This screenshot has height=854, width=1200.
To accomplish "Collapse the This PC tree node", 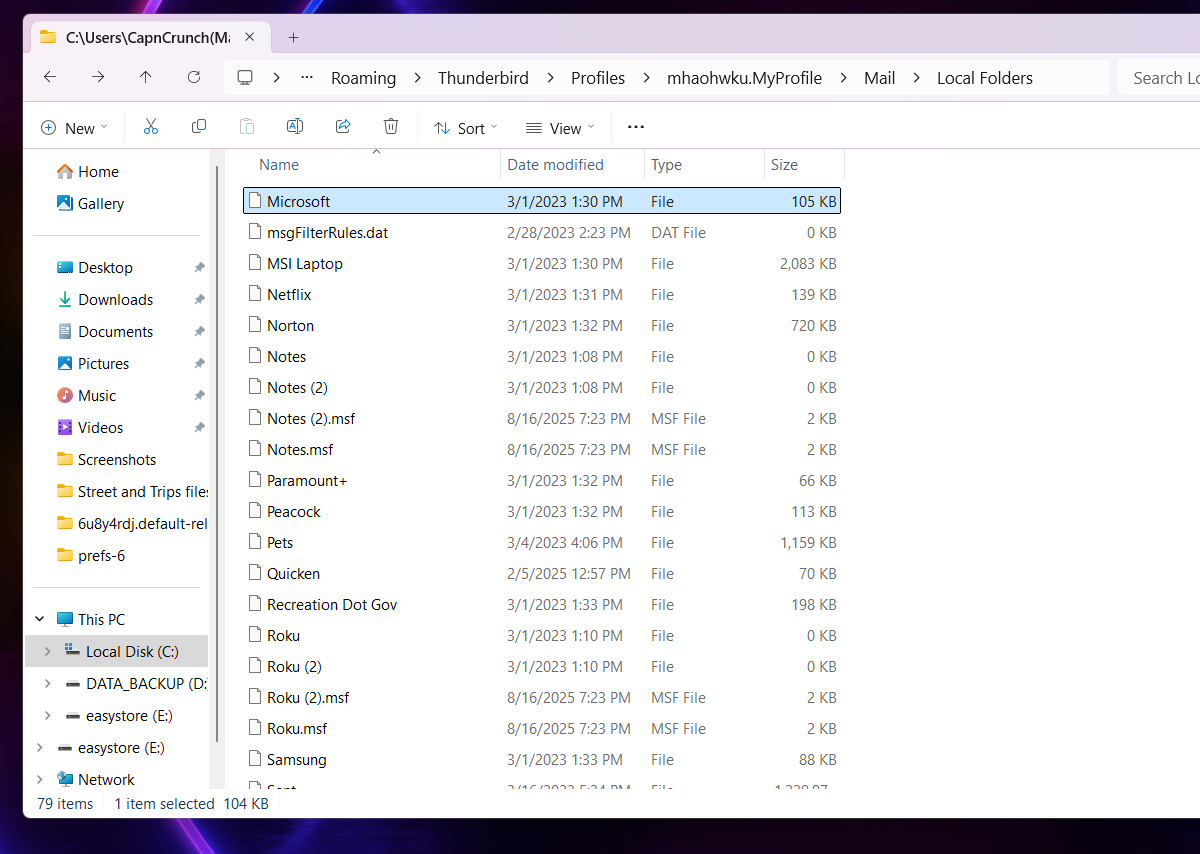I will tap(40, 620).
